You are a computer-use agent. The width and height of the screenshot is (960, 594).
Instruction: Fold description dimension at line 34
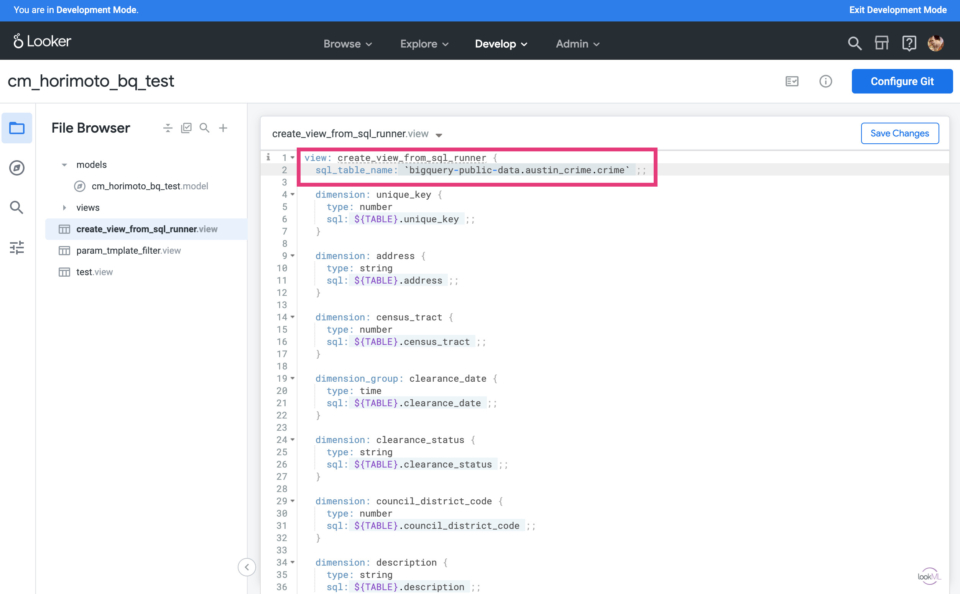click(293, 562)
